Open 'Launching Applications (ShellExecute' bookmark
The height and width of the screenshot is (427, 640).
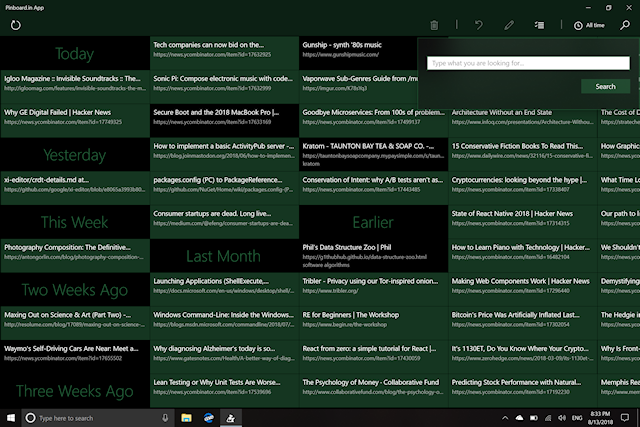pos(224,290)
